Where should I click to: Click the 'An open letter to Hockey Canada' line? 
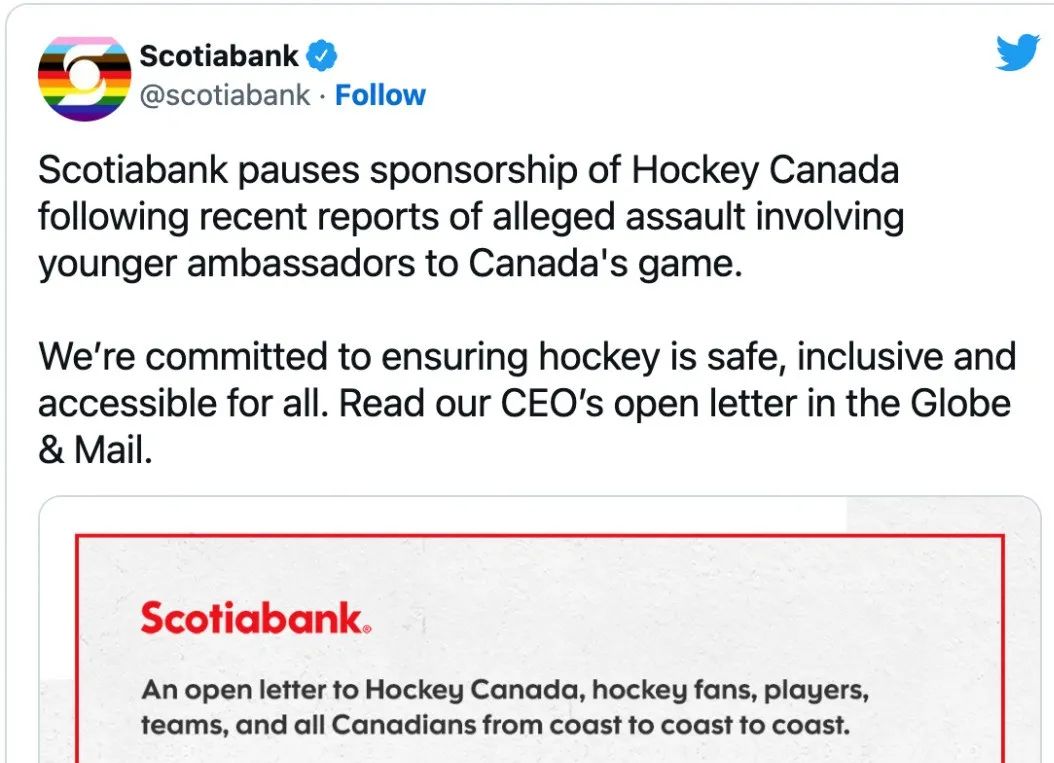(505, 690)
